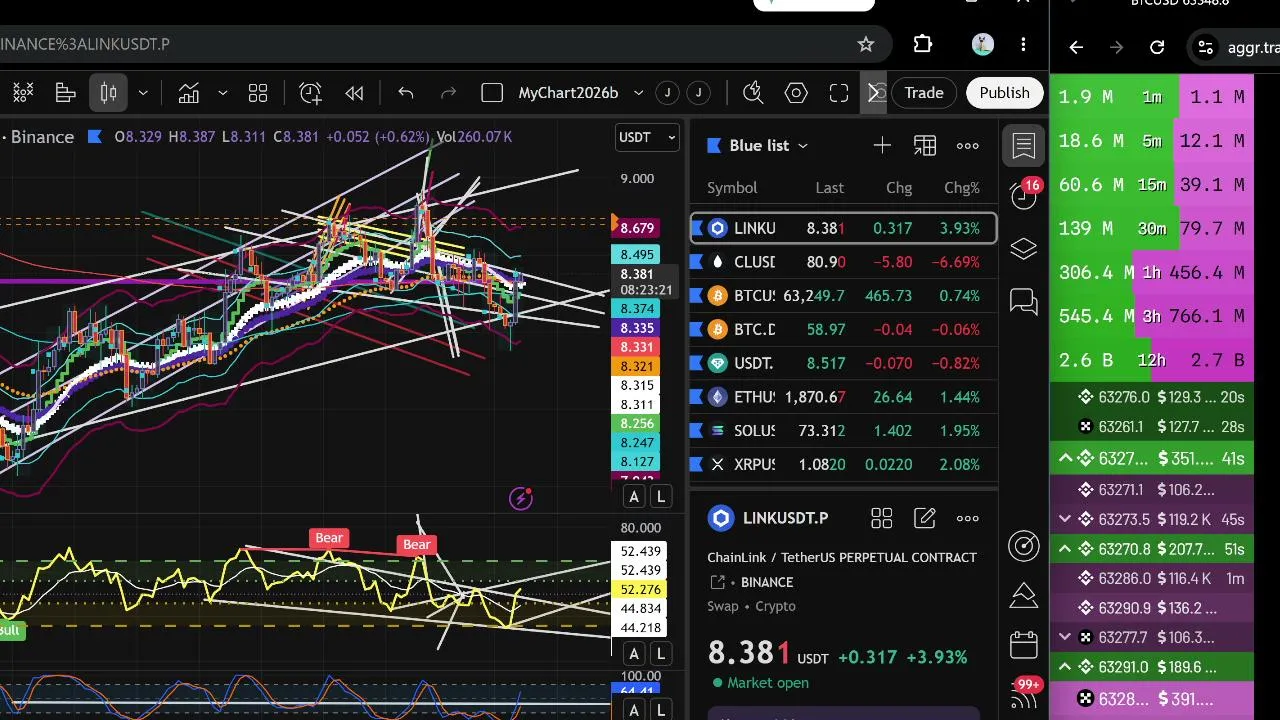Toggle auto scale A on bottom stochastic pane

coord(634,711)
